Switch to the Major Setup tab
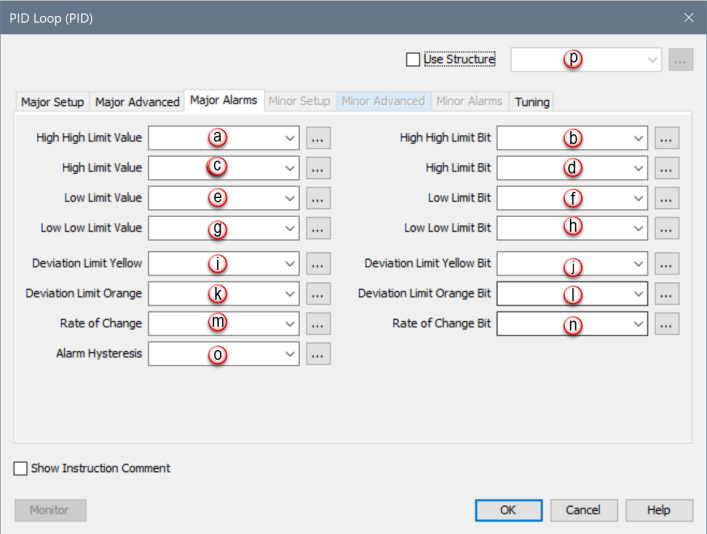The height and width of the screenshot is (534, 707). click(54, 101)
